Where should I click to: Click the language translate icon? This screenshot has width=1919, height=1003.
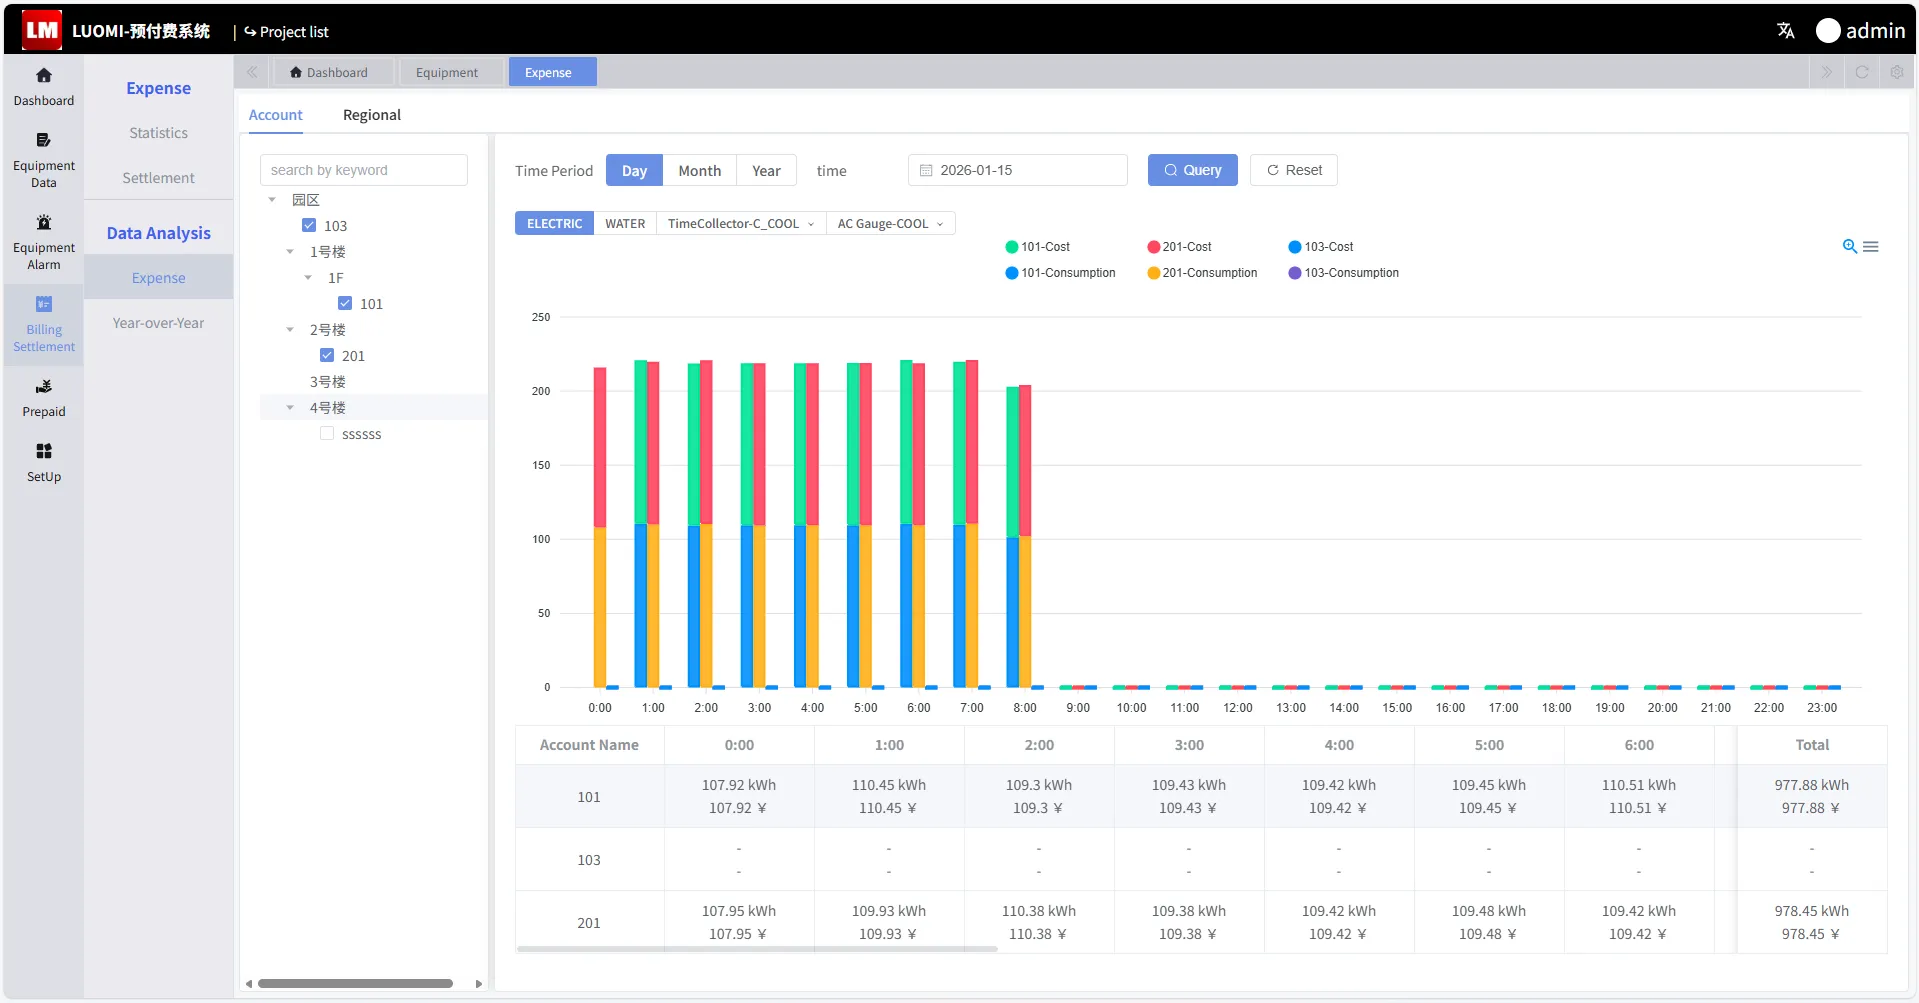click(1785, 31)
